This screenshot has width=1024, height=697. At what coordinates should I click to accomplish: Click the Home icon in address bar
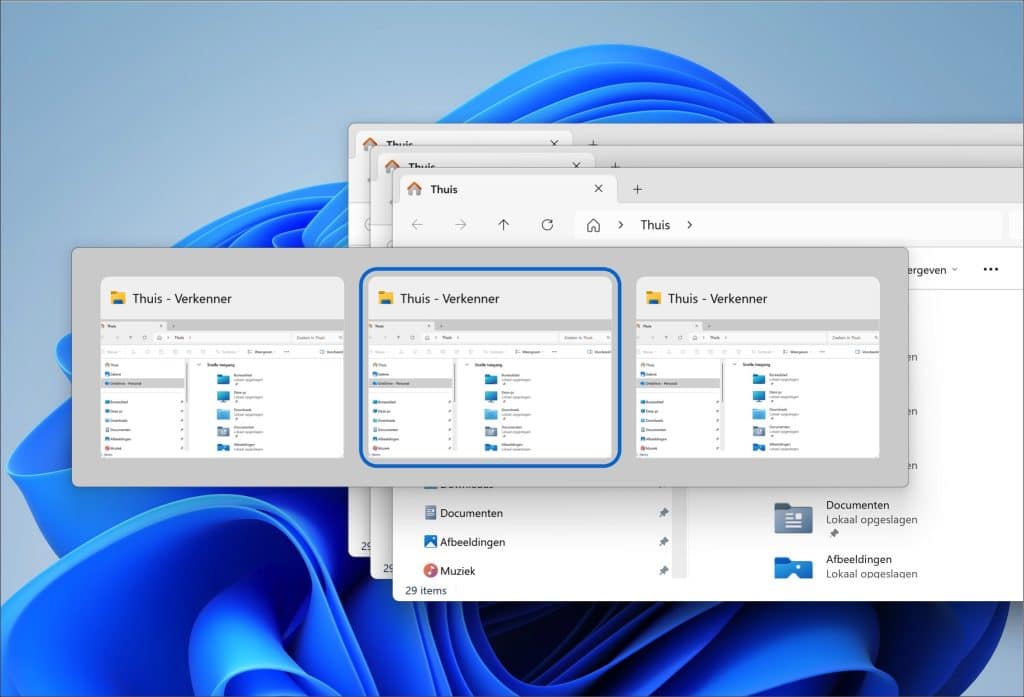(x=593, y=225)
